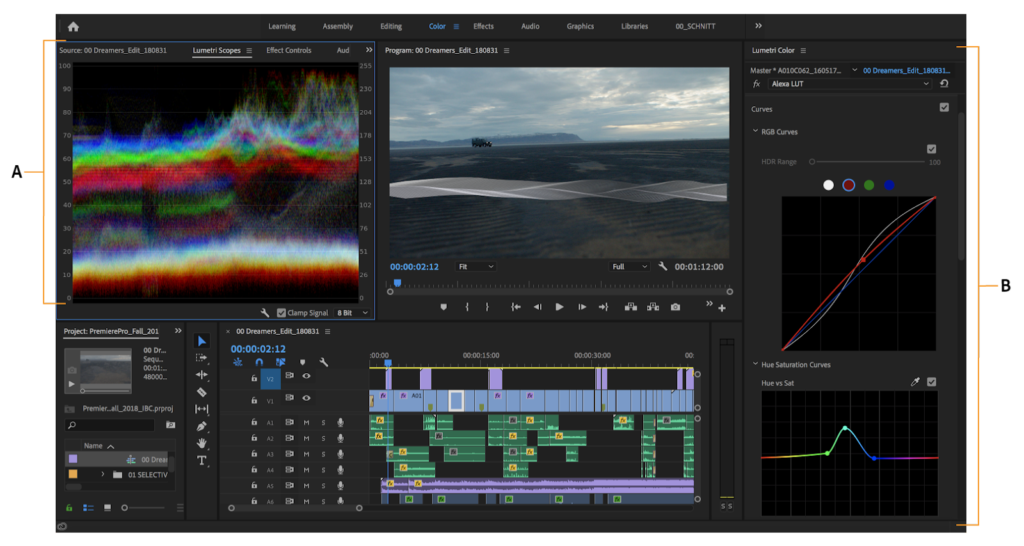Open Lumetri Scopes wrench settings

click(265, 313)
